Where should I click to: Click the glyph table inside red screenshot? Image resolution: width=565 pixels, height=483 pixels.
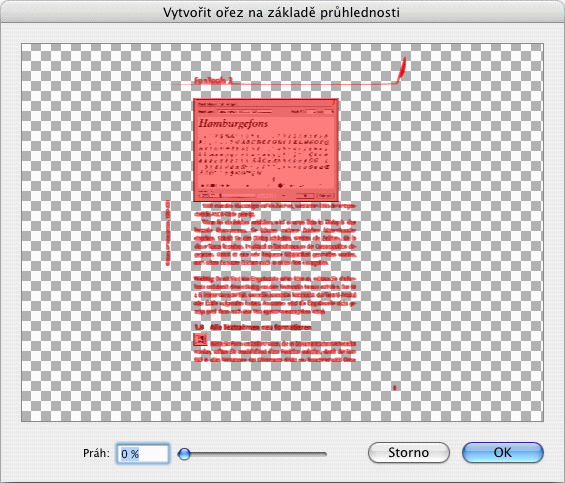tap(264, 154)
